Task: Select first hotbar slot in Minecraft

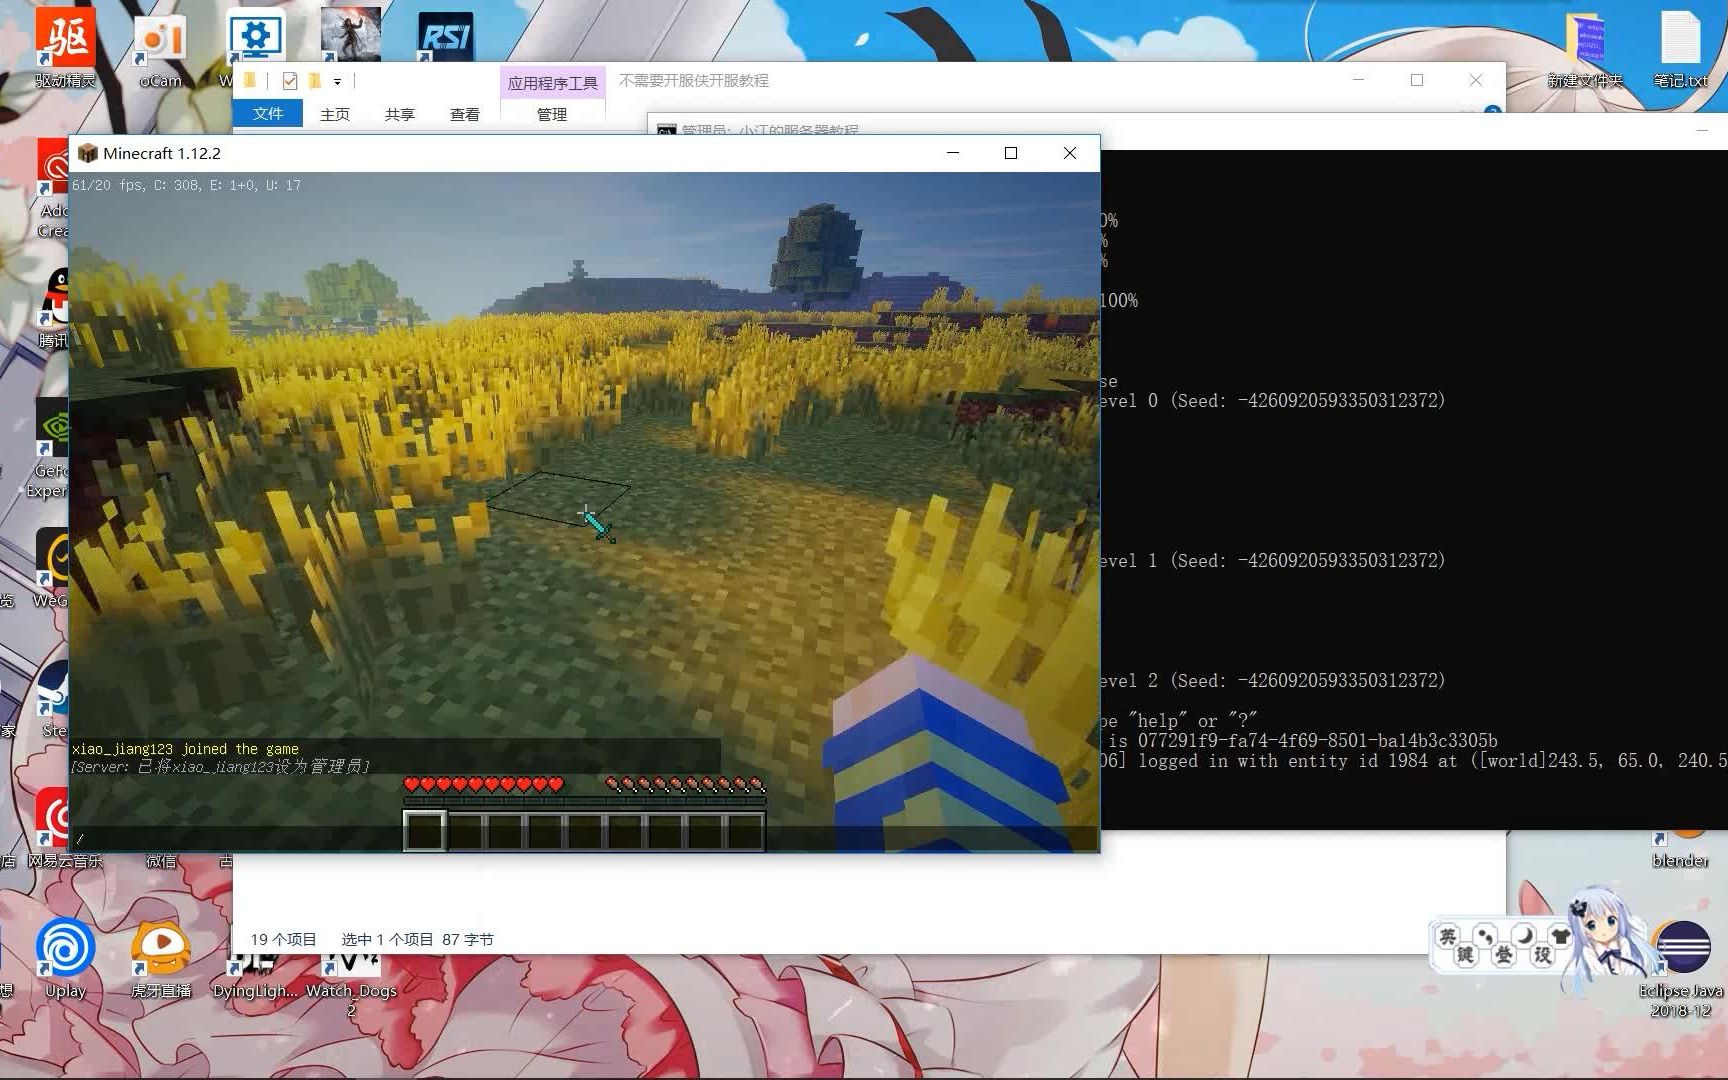Action: click(x=425, y=831)
